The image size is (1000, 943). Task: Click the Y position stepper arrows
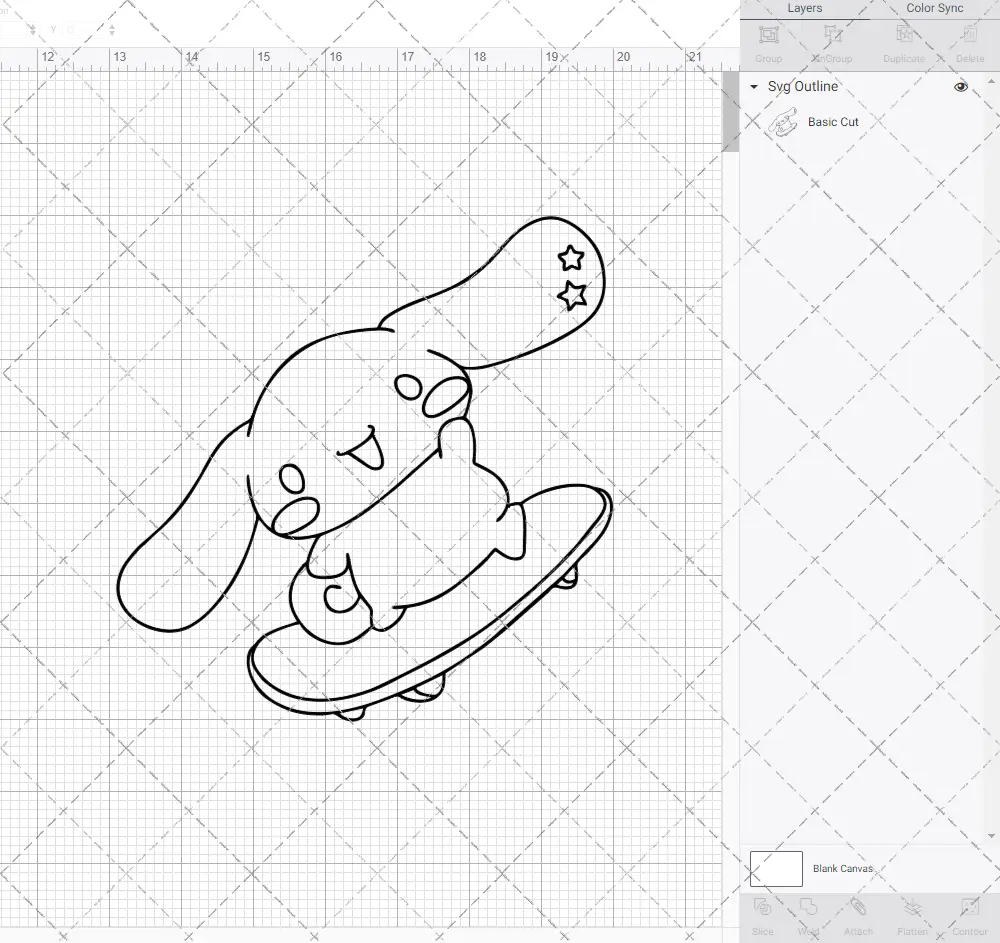coord(112,30)
